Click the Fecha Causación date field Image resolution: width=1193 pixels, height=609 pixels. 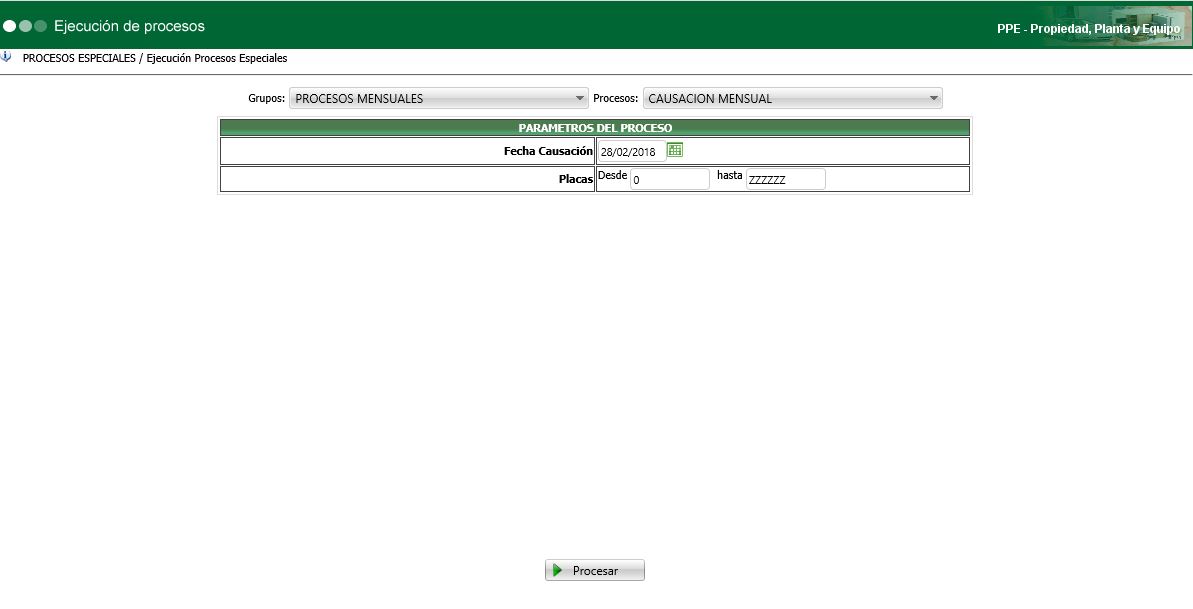pyautogui.click(x=631, y=151)
